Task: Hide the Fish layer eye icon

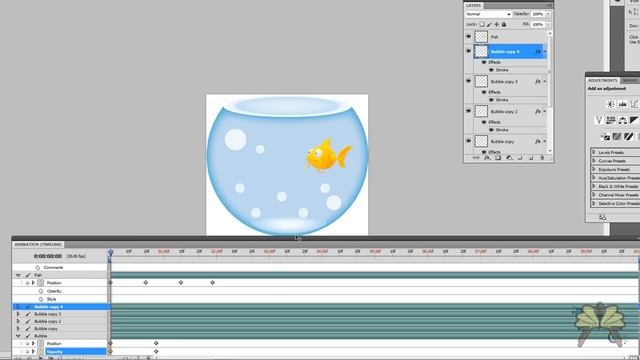Action: (469, 37)
